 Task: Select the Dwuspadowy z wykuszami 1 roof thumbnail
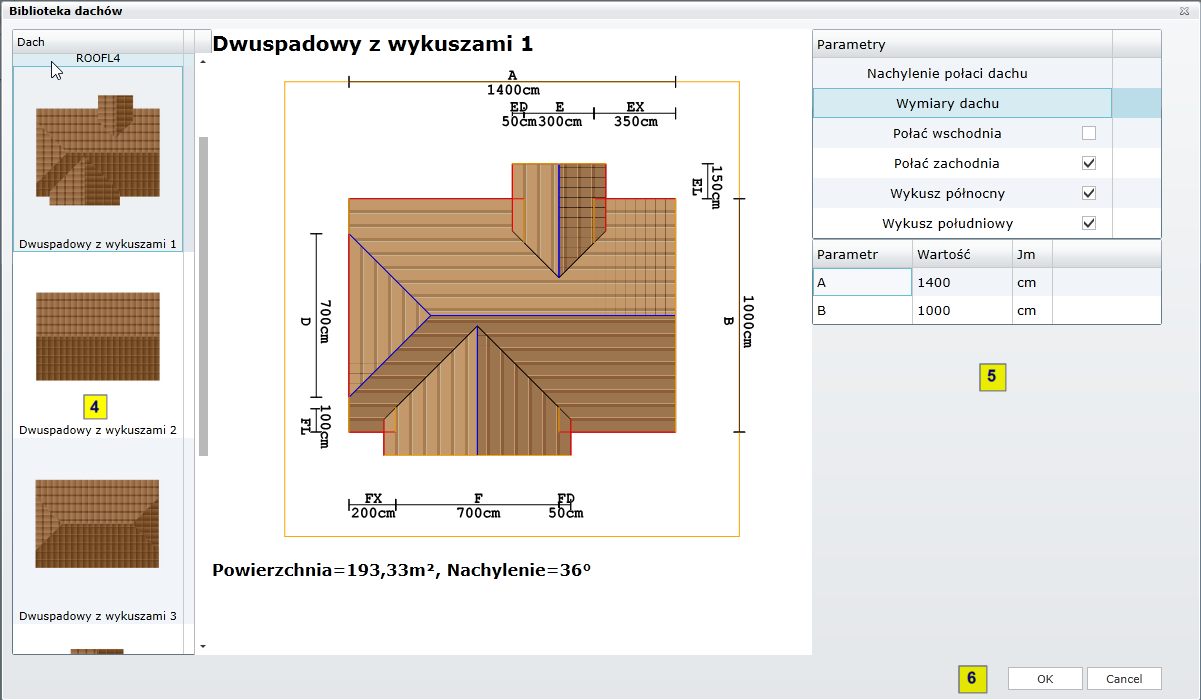click(97, 150)
